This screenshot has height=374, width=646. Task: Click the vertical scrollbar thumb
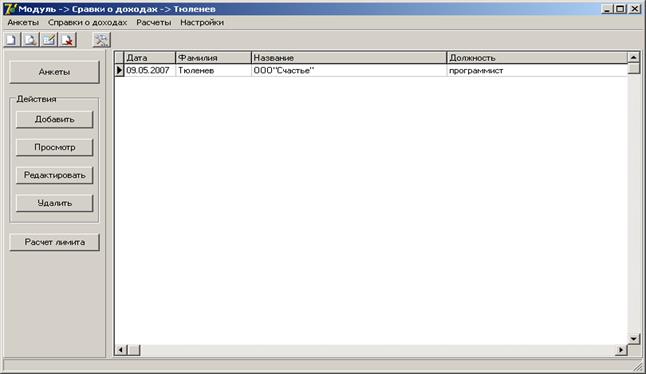point(634,68)
